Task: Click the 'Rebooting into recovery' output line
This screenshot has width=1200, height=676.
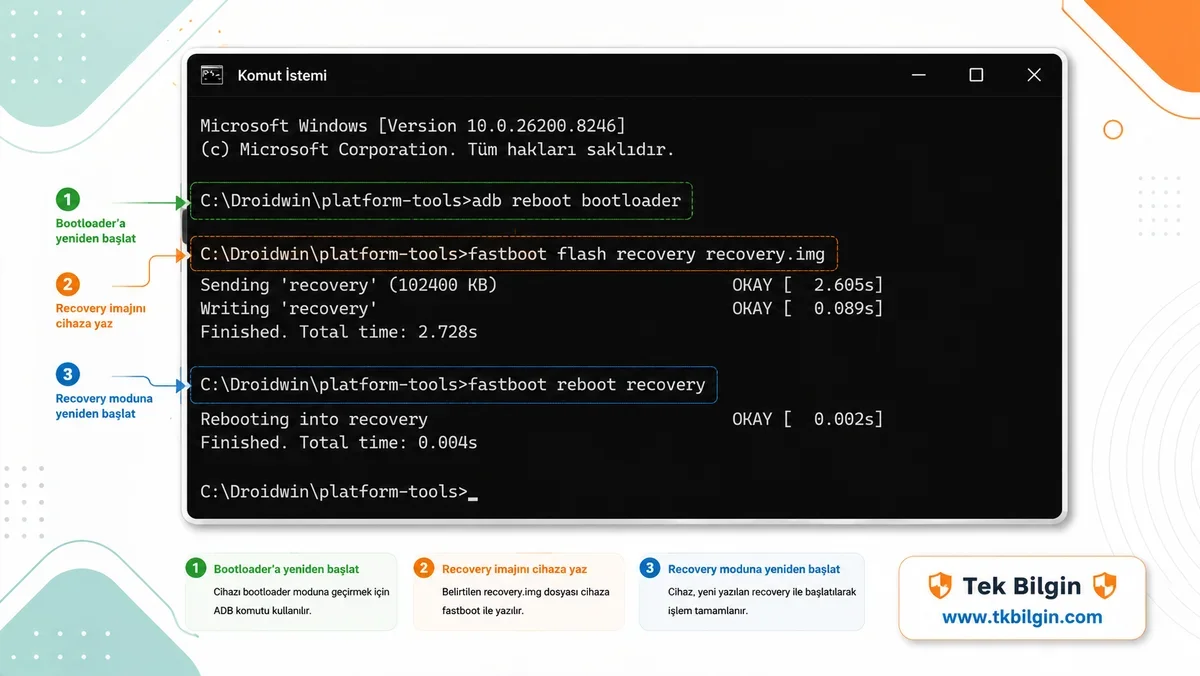Action: pos(314,419)
